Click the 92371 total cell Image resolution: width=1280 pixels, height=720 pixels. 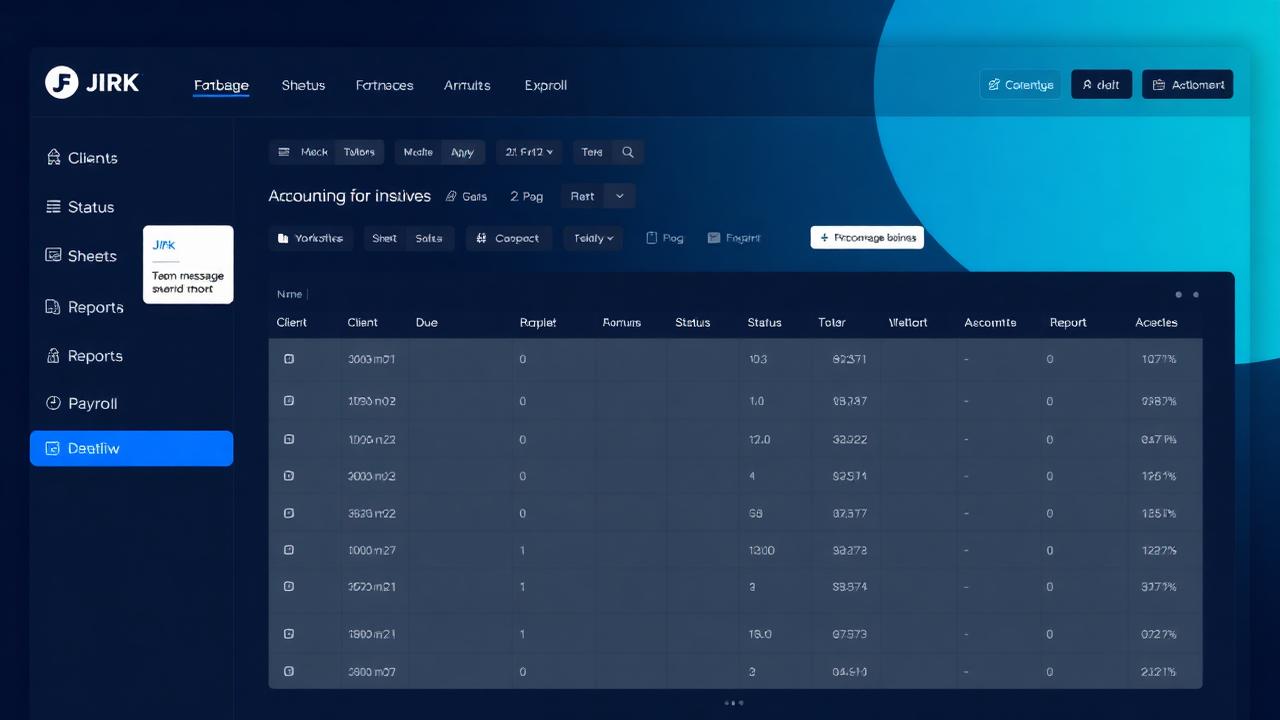tap(850, 358)
